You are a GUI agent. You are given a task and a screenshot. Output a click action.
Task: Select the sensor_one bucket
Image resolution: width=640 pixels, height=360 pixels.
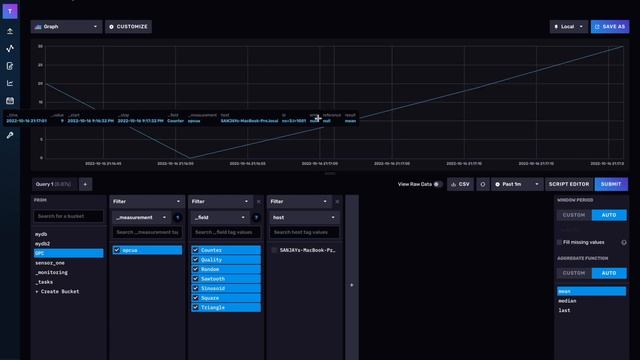click(69, 263)
